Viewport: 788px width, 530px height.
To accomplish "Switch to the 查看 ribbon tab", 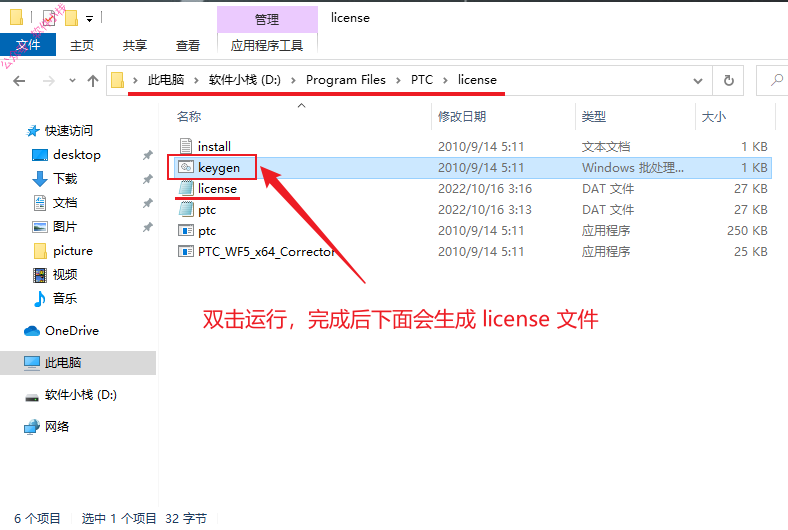I will click(187, 46).
